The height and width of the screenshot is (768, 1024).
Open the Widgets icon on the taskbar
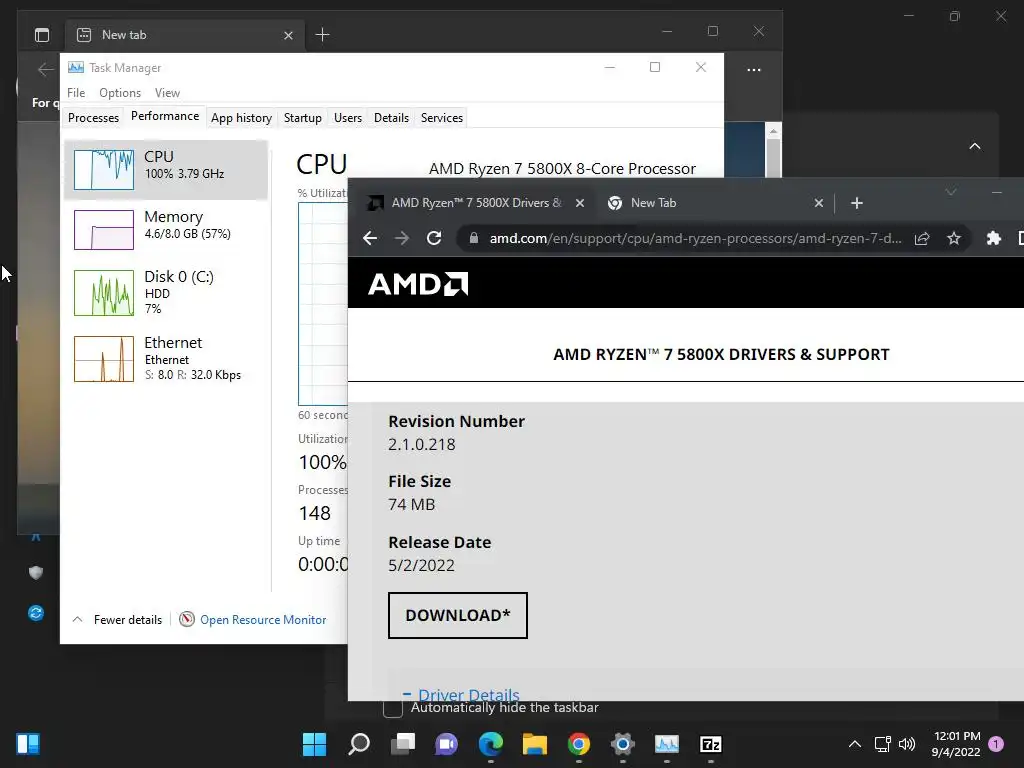click(28, 744)
